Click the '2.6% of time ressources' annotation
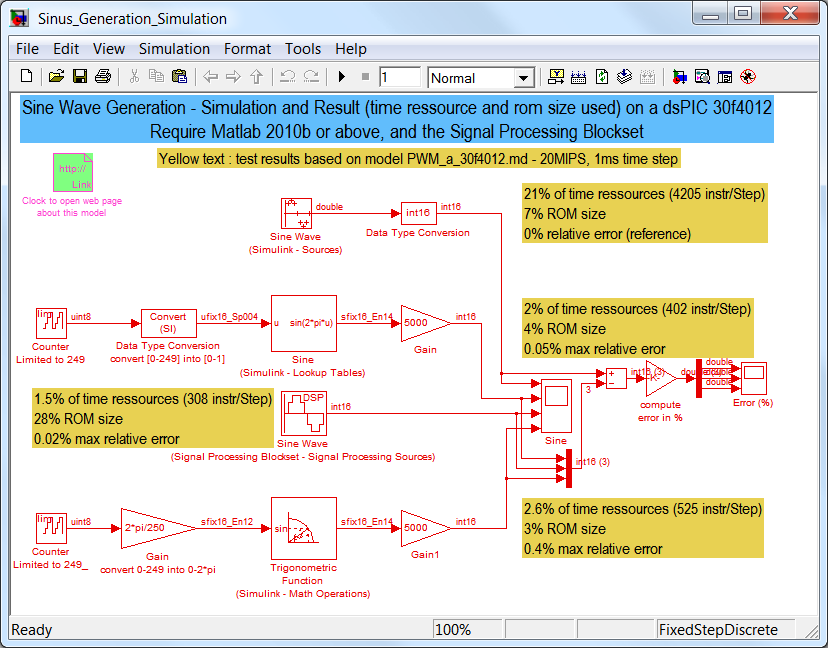The image size is (828, 648). (x=643, y=528)
